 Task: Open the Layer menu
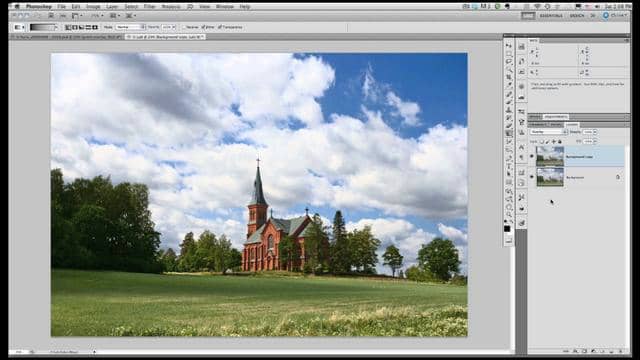pyautogui.click(x=112, y=7)
